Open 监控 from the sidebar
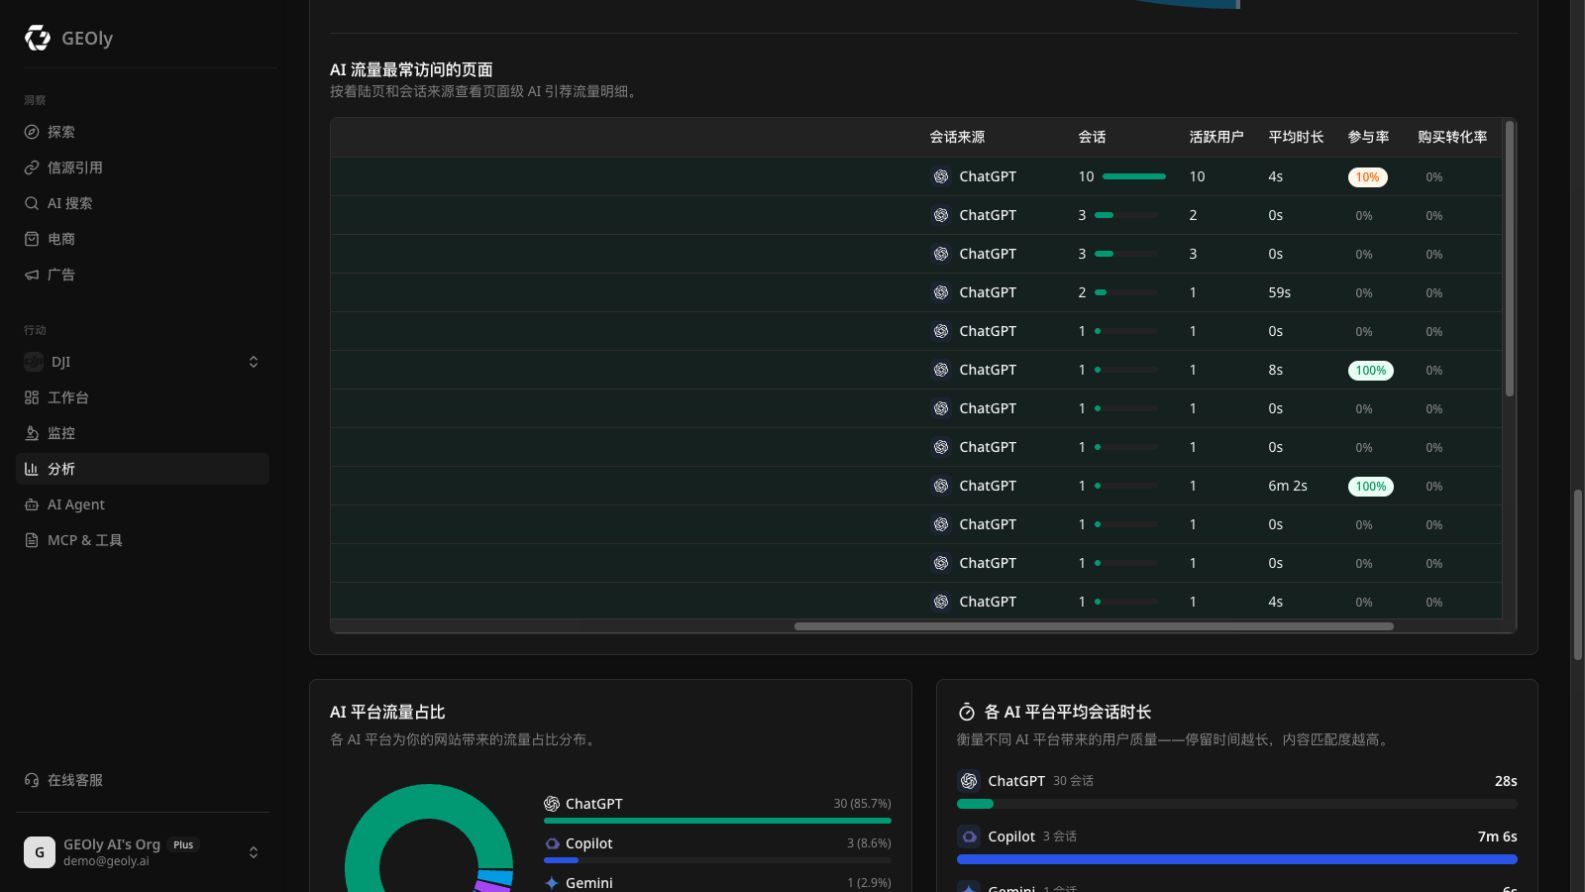This screenshot has width=1585, height=892. pos(143,433)
